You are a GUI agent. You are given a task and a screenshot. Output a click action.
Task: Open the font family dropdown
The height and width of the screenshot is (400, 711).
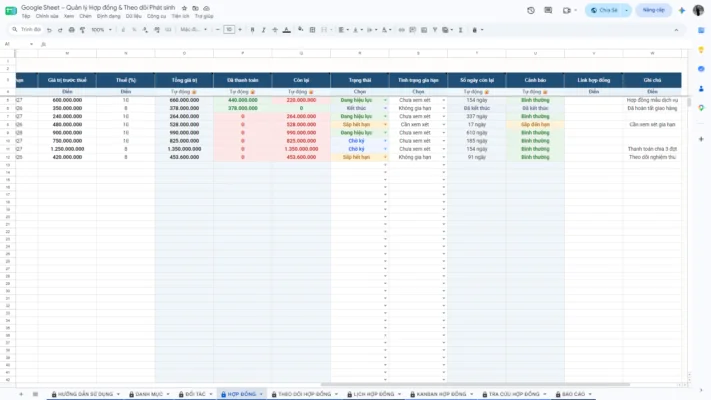pos(194,30)
